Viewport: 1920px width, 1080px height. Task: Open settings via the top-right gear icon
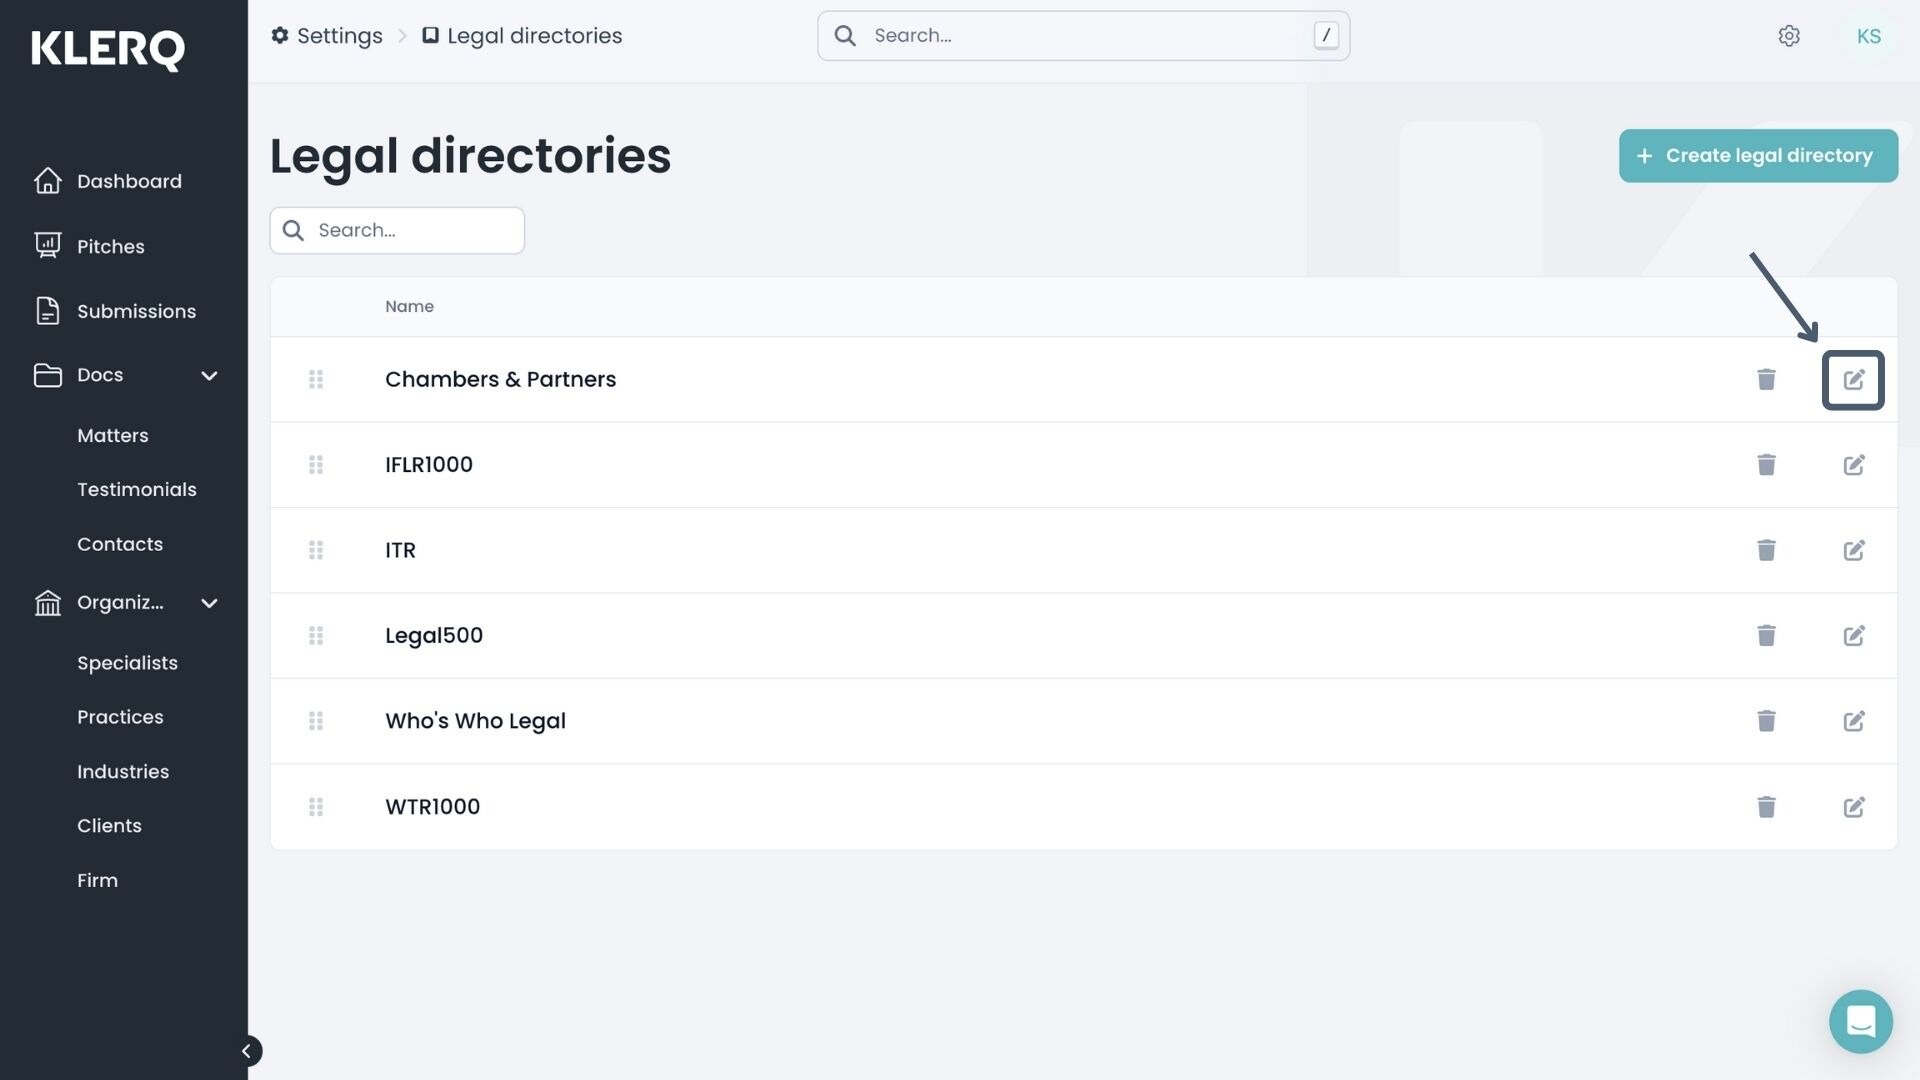click(1789, 36)
